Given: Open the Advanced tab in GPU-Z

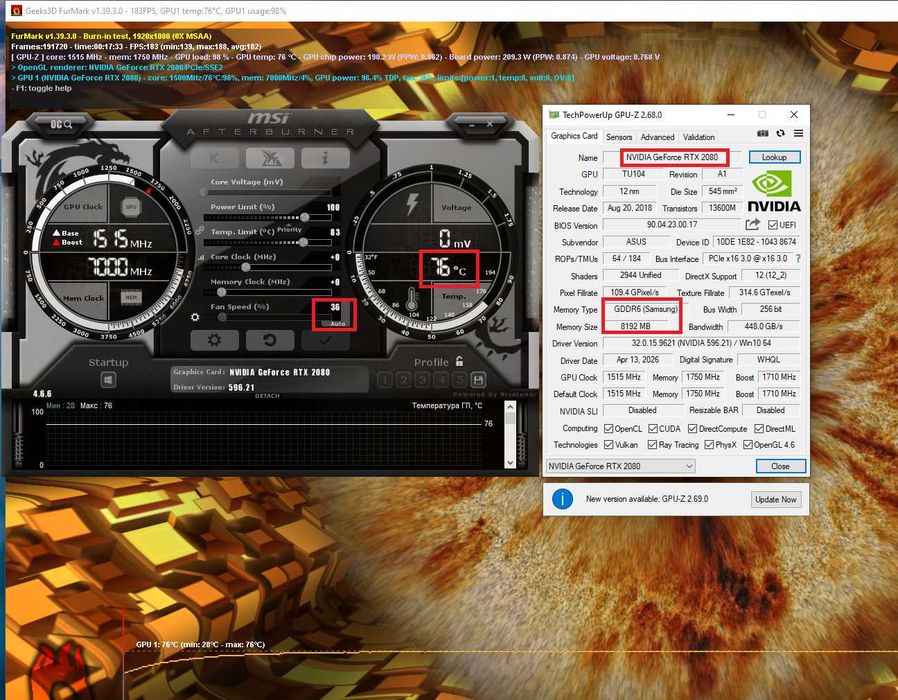Looking at the screenshot, I should coord(657,137).
